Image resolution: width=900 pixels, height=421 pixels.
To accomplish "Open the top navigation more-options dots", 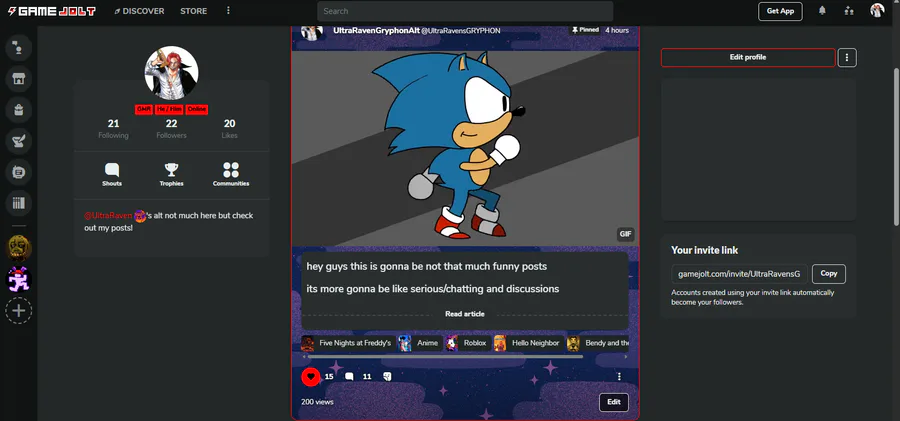I will (x=228, y=11).
